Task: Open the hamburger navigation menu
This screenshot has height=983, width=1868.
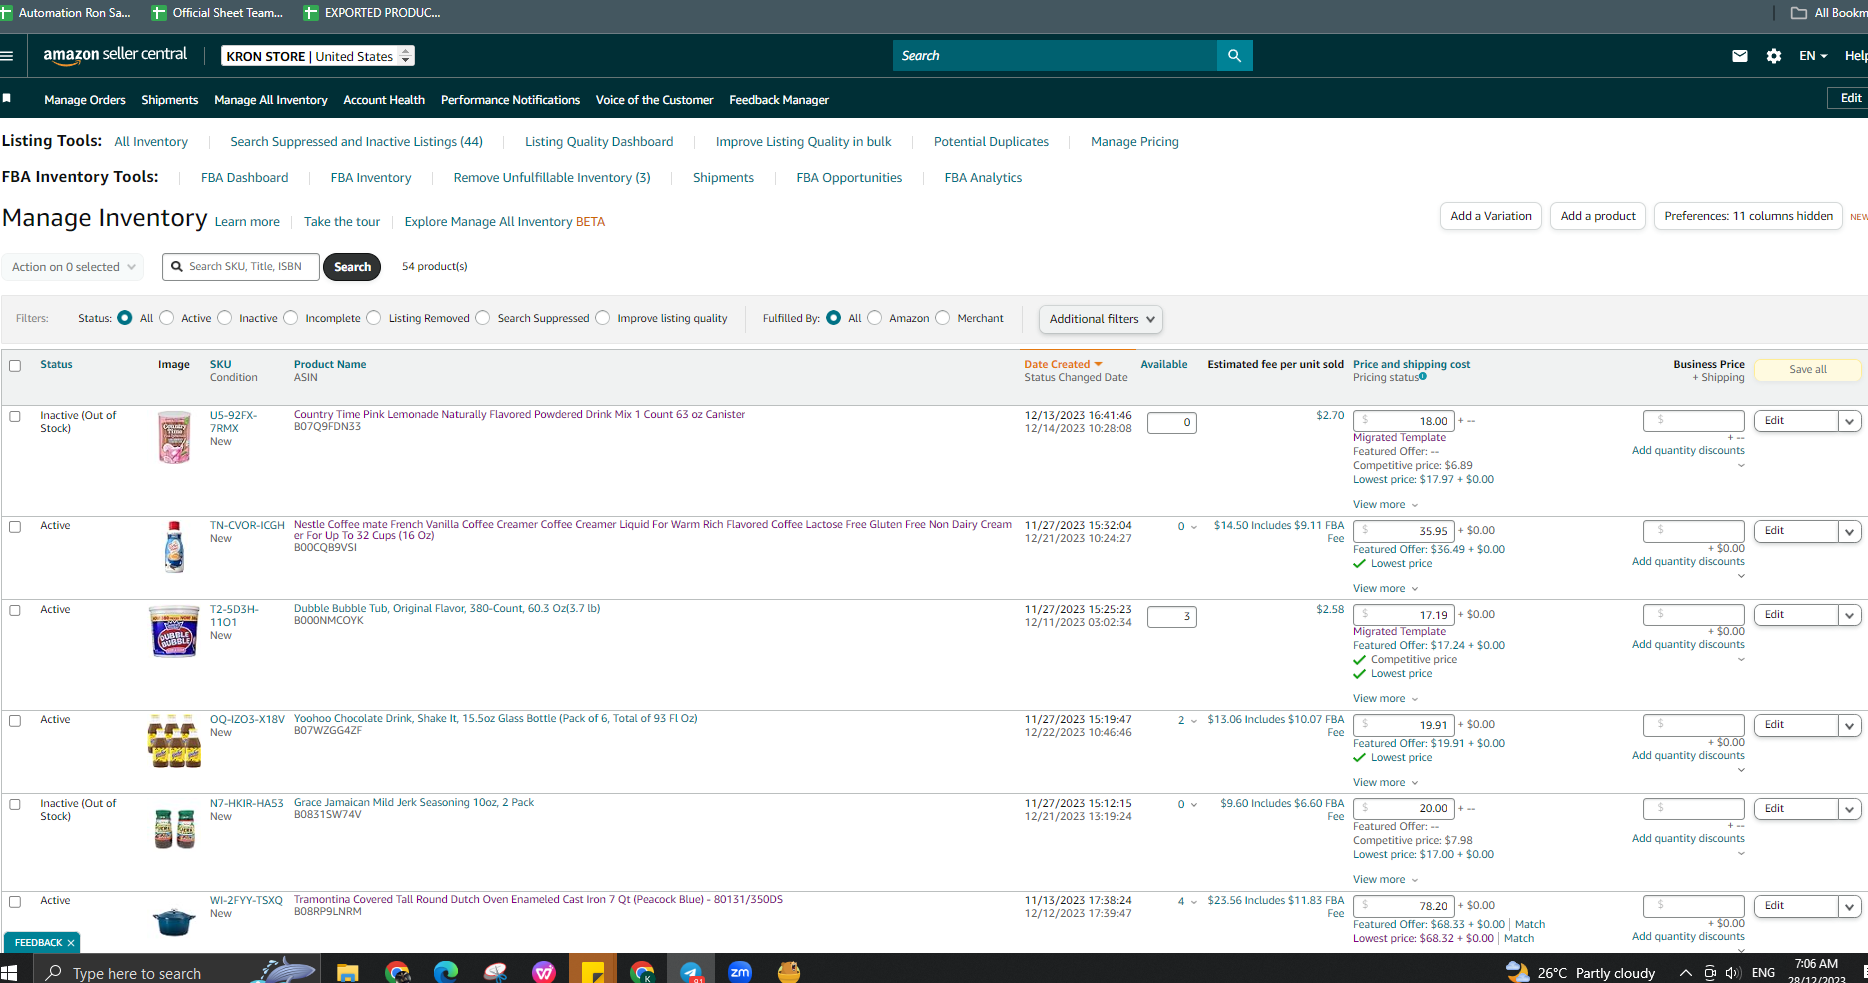Action: 7,56
